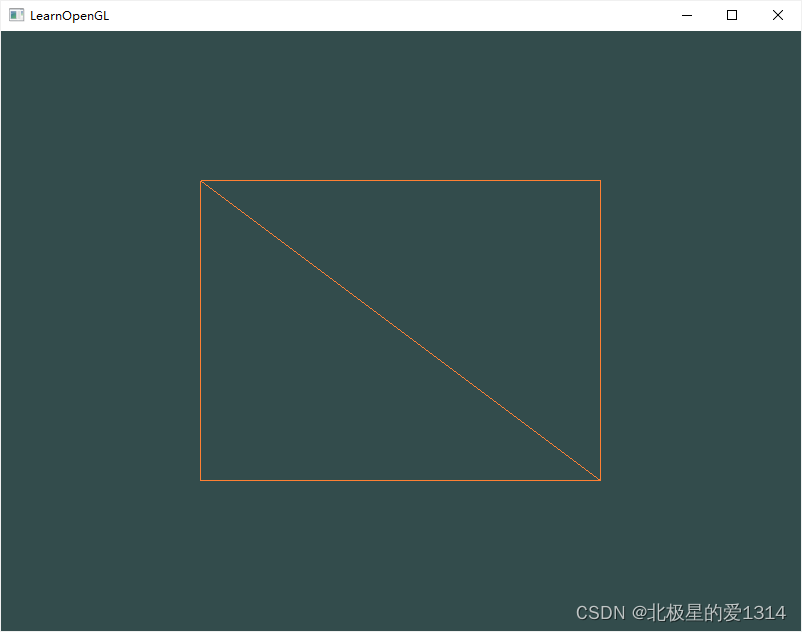Close the LearnOpenGL window

777,15
